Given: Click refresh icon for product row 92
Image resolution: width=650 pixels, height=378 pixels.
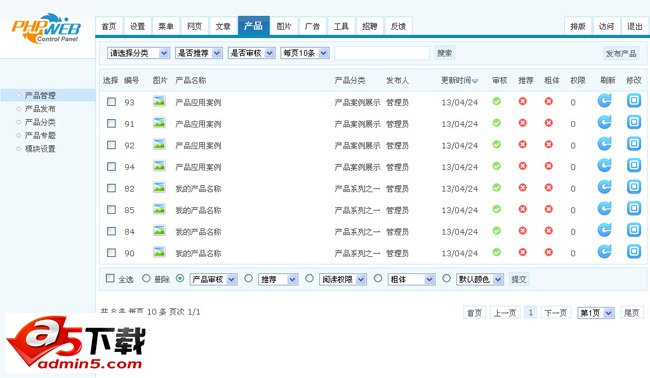Looking at the screenshot, I should point(604,144).
